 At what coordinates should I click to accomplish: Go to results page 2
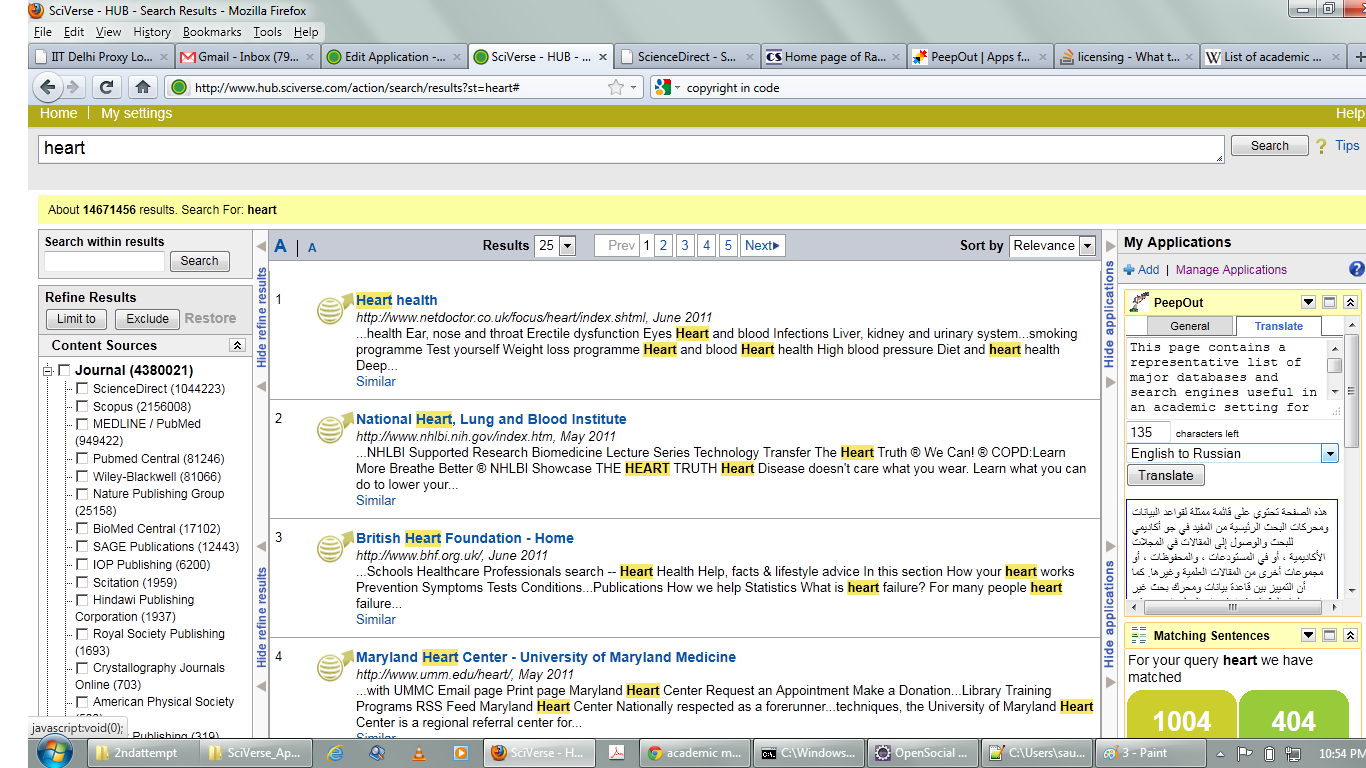pos(662,246)
